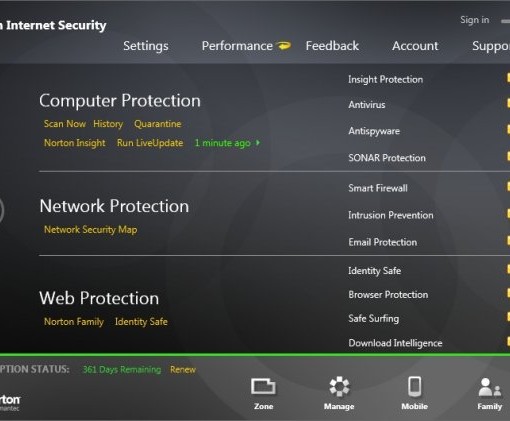
Task: Open the Mobile phone icon
Action: coord(414,387)
